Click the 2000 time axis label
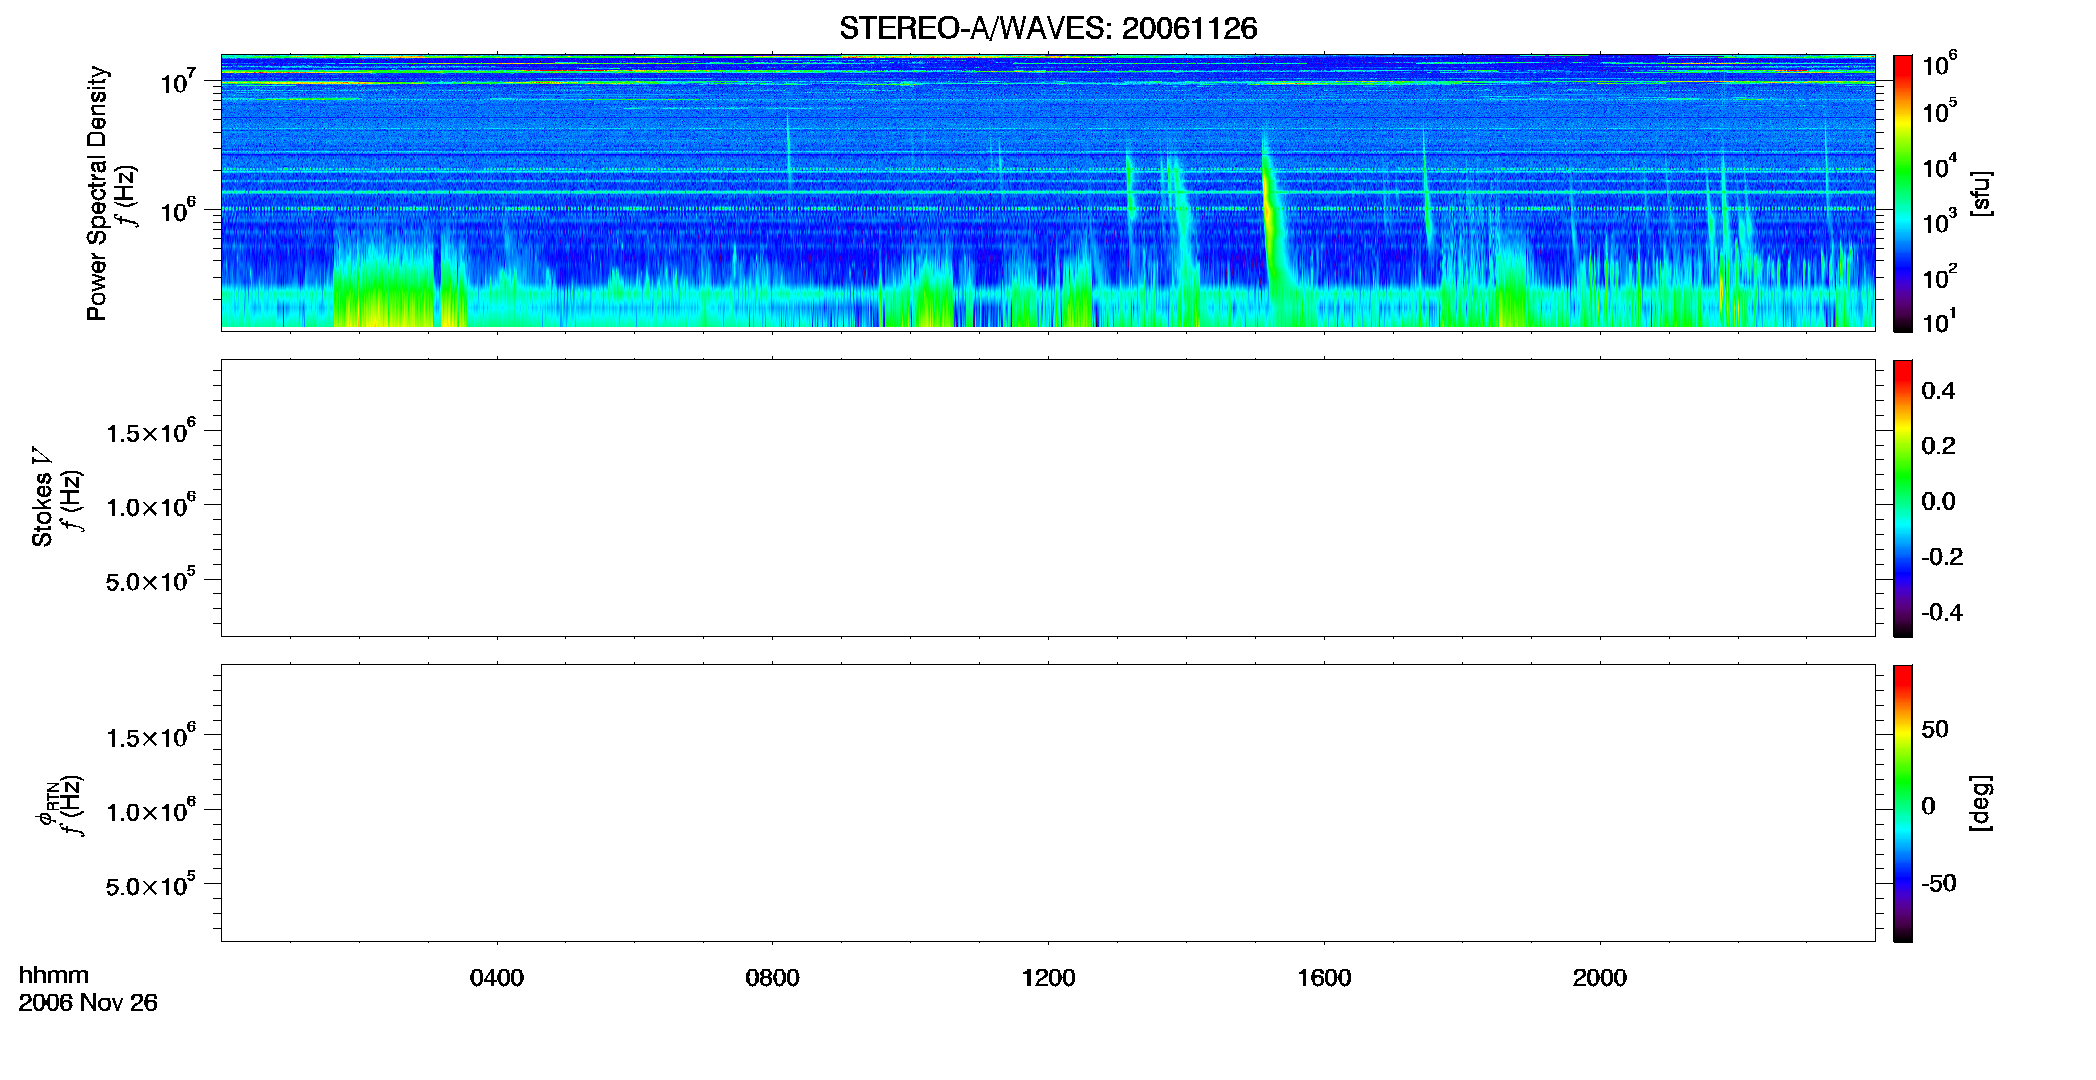This screenshot has width=2096, height=1080. (x=1599, y=978)
